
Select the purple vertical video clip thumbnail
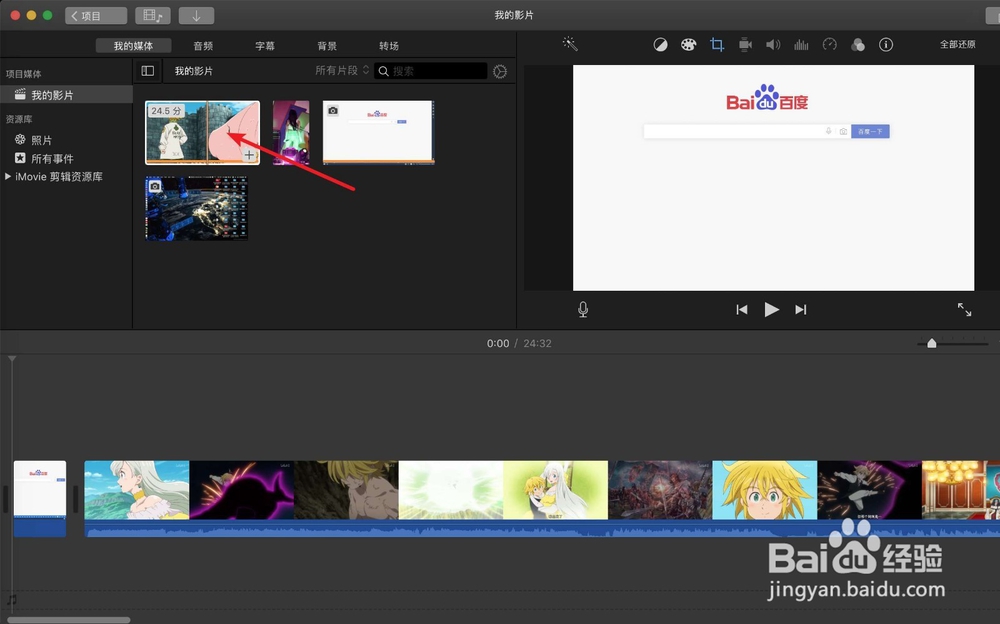pos(291,132)
